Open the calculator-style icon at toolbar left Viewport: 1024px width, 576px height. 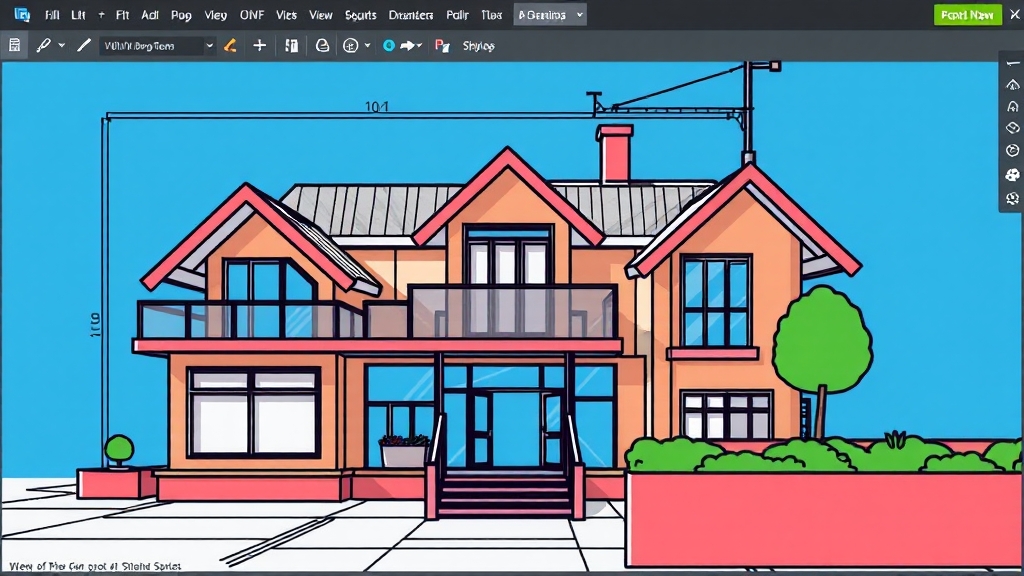coord(14,46)
